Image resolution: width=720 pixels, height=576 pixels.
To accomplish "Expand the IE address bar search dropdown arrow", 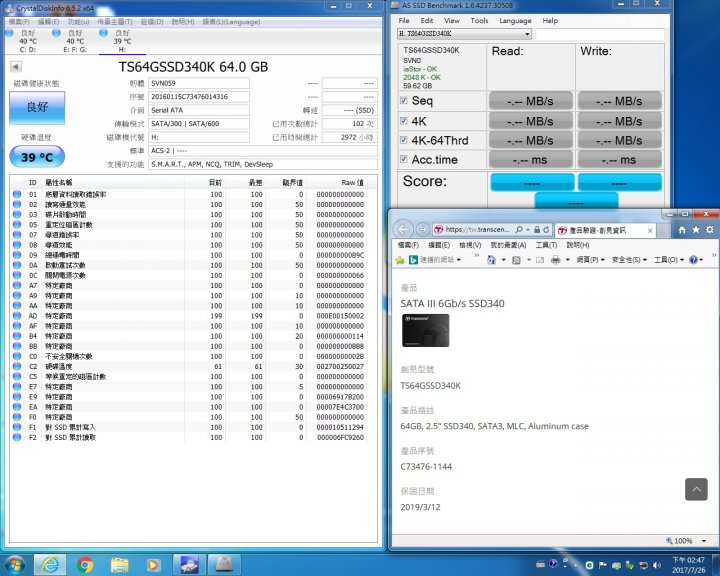I will click(x=528, y=229).
